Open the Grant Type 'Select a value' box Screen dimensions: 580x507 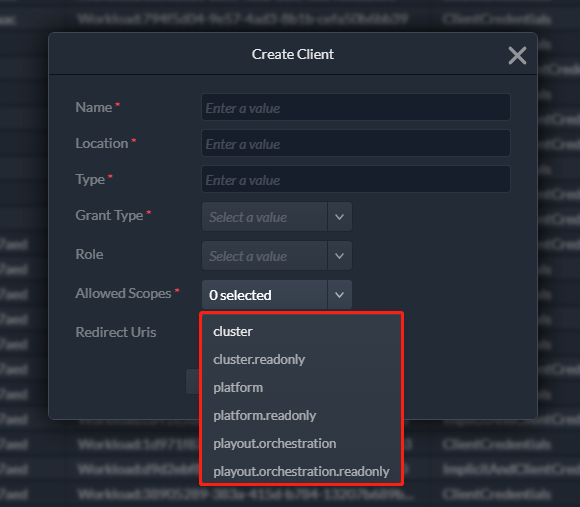click(x=264, y=217)
